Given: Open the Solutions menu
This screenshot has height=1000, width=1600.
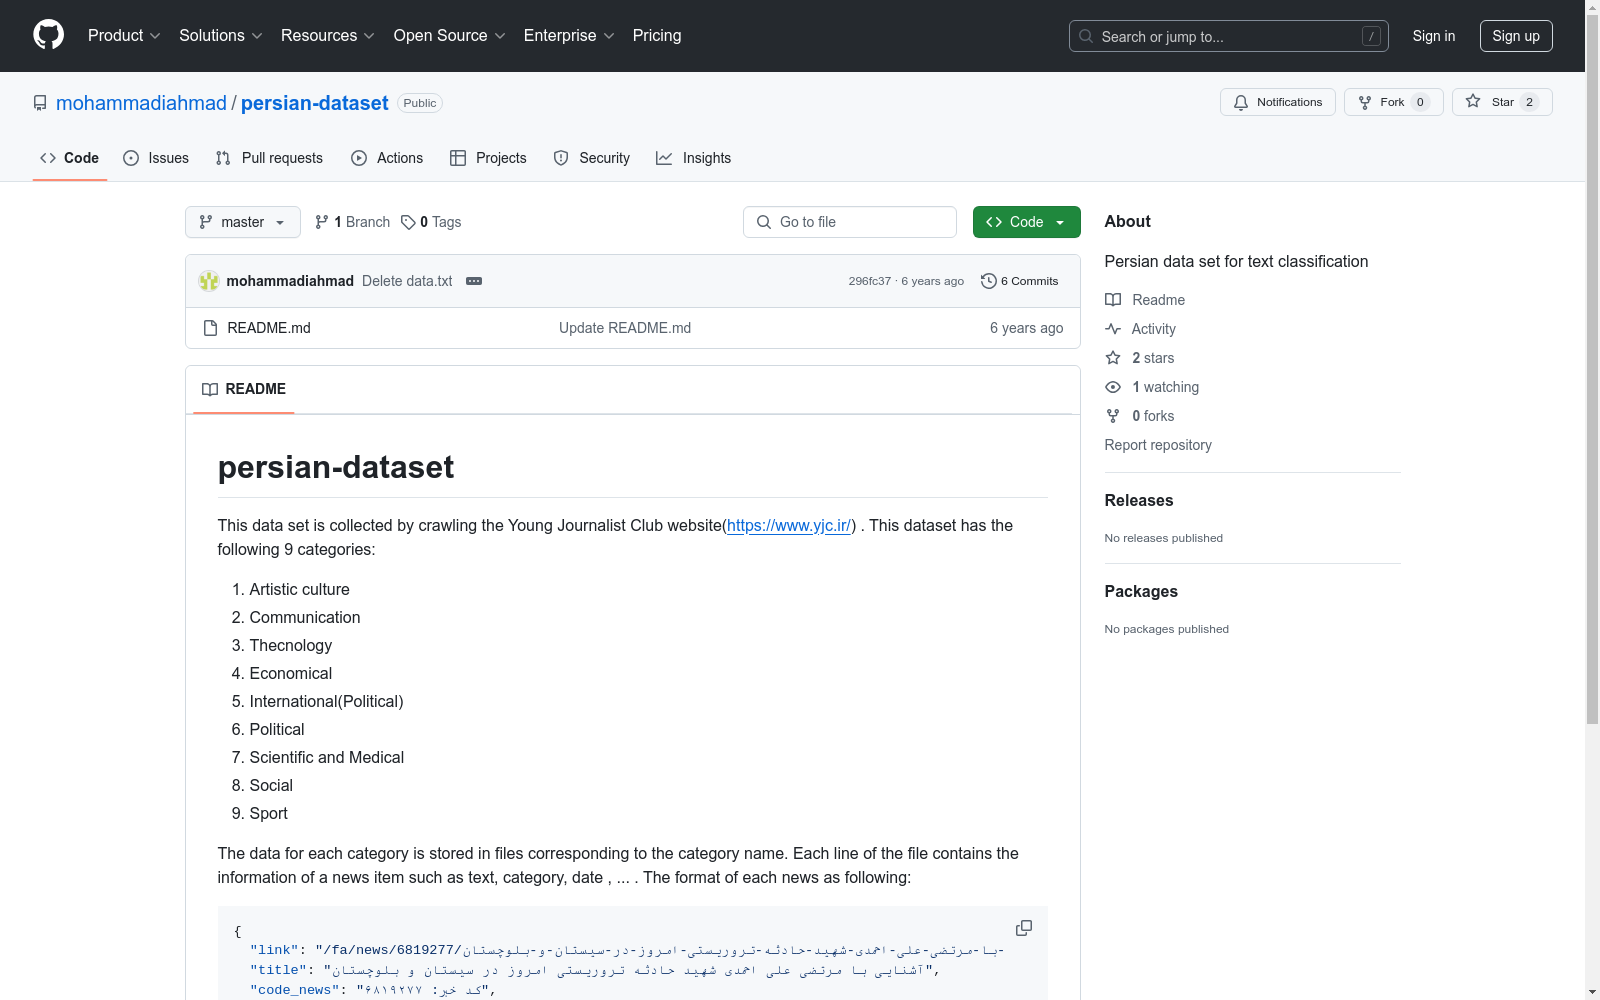Looking at the screenshot, I should (x=221, y=36).
